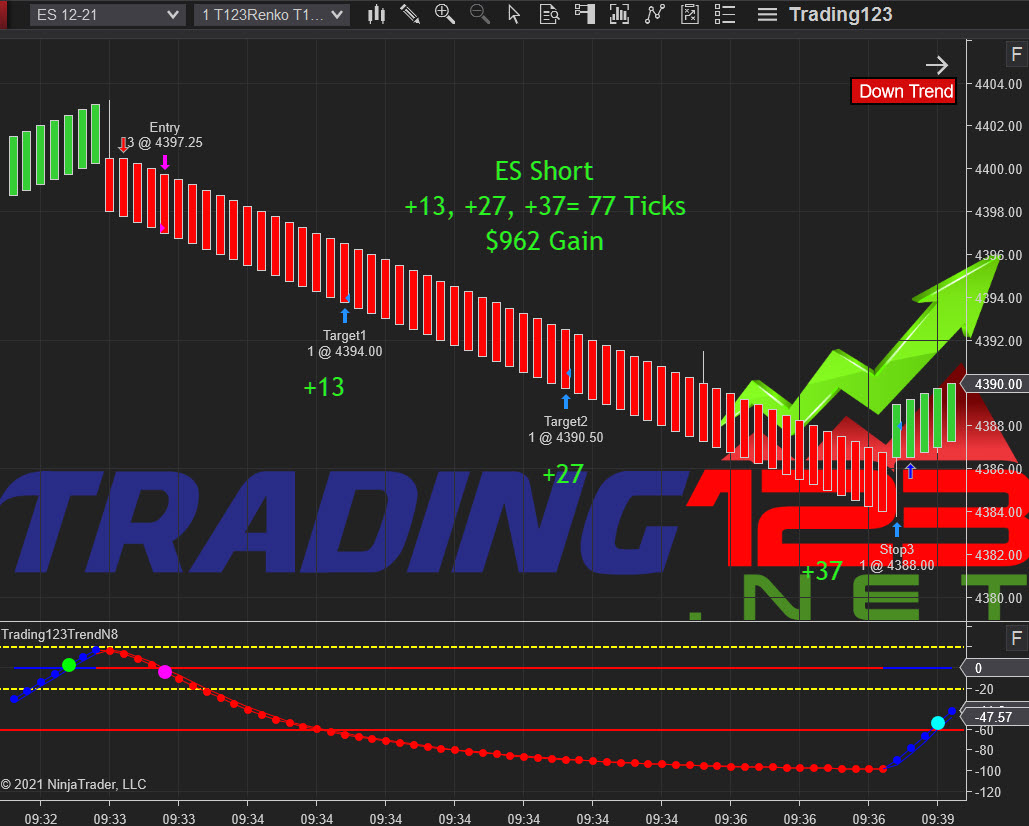Open the data series icon
Viewport: 1029px width, 826px height.
(619, 14)
